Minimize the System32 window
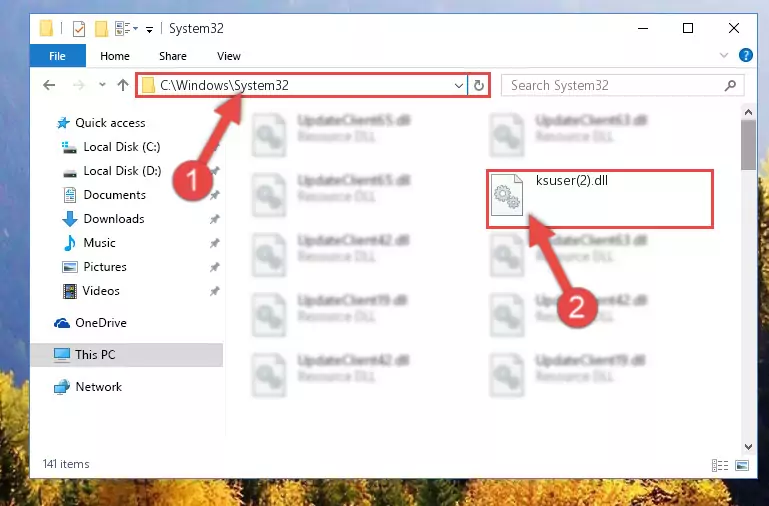 (643, 28)
